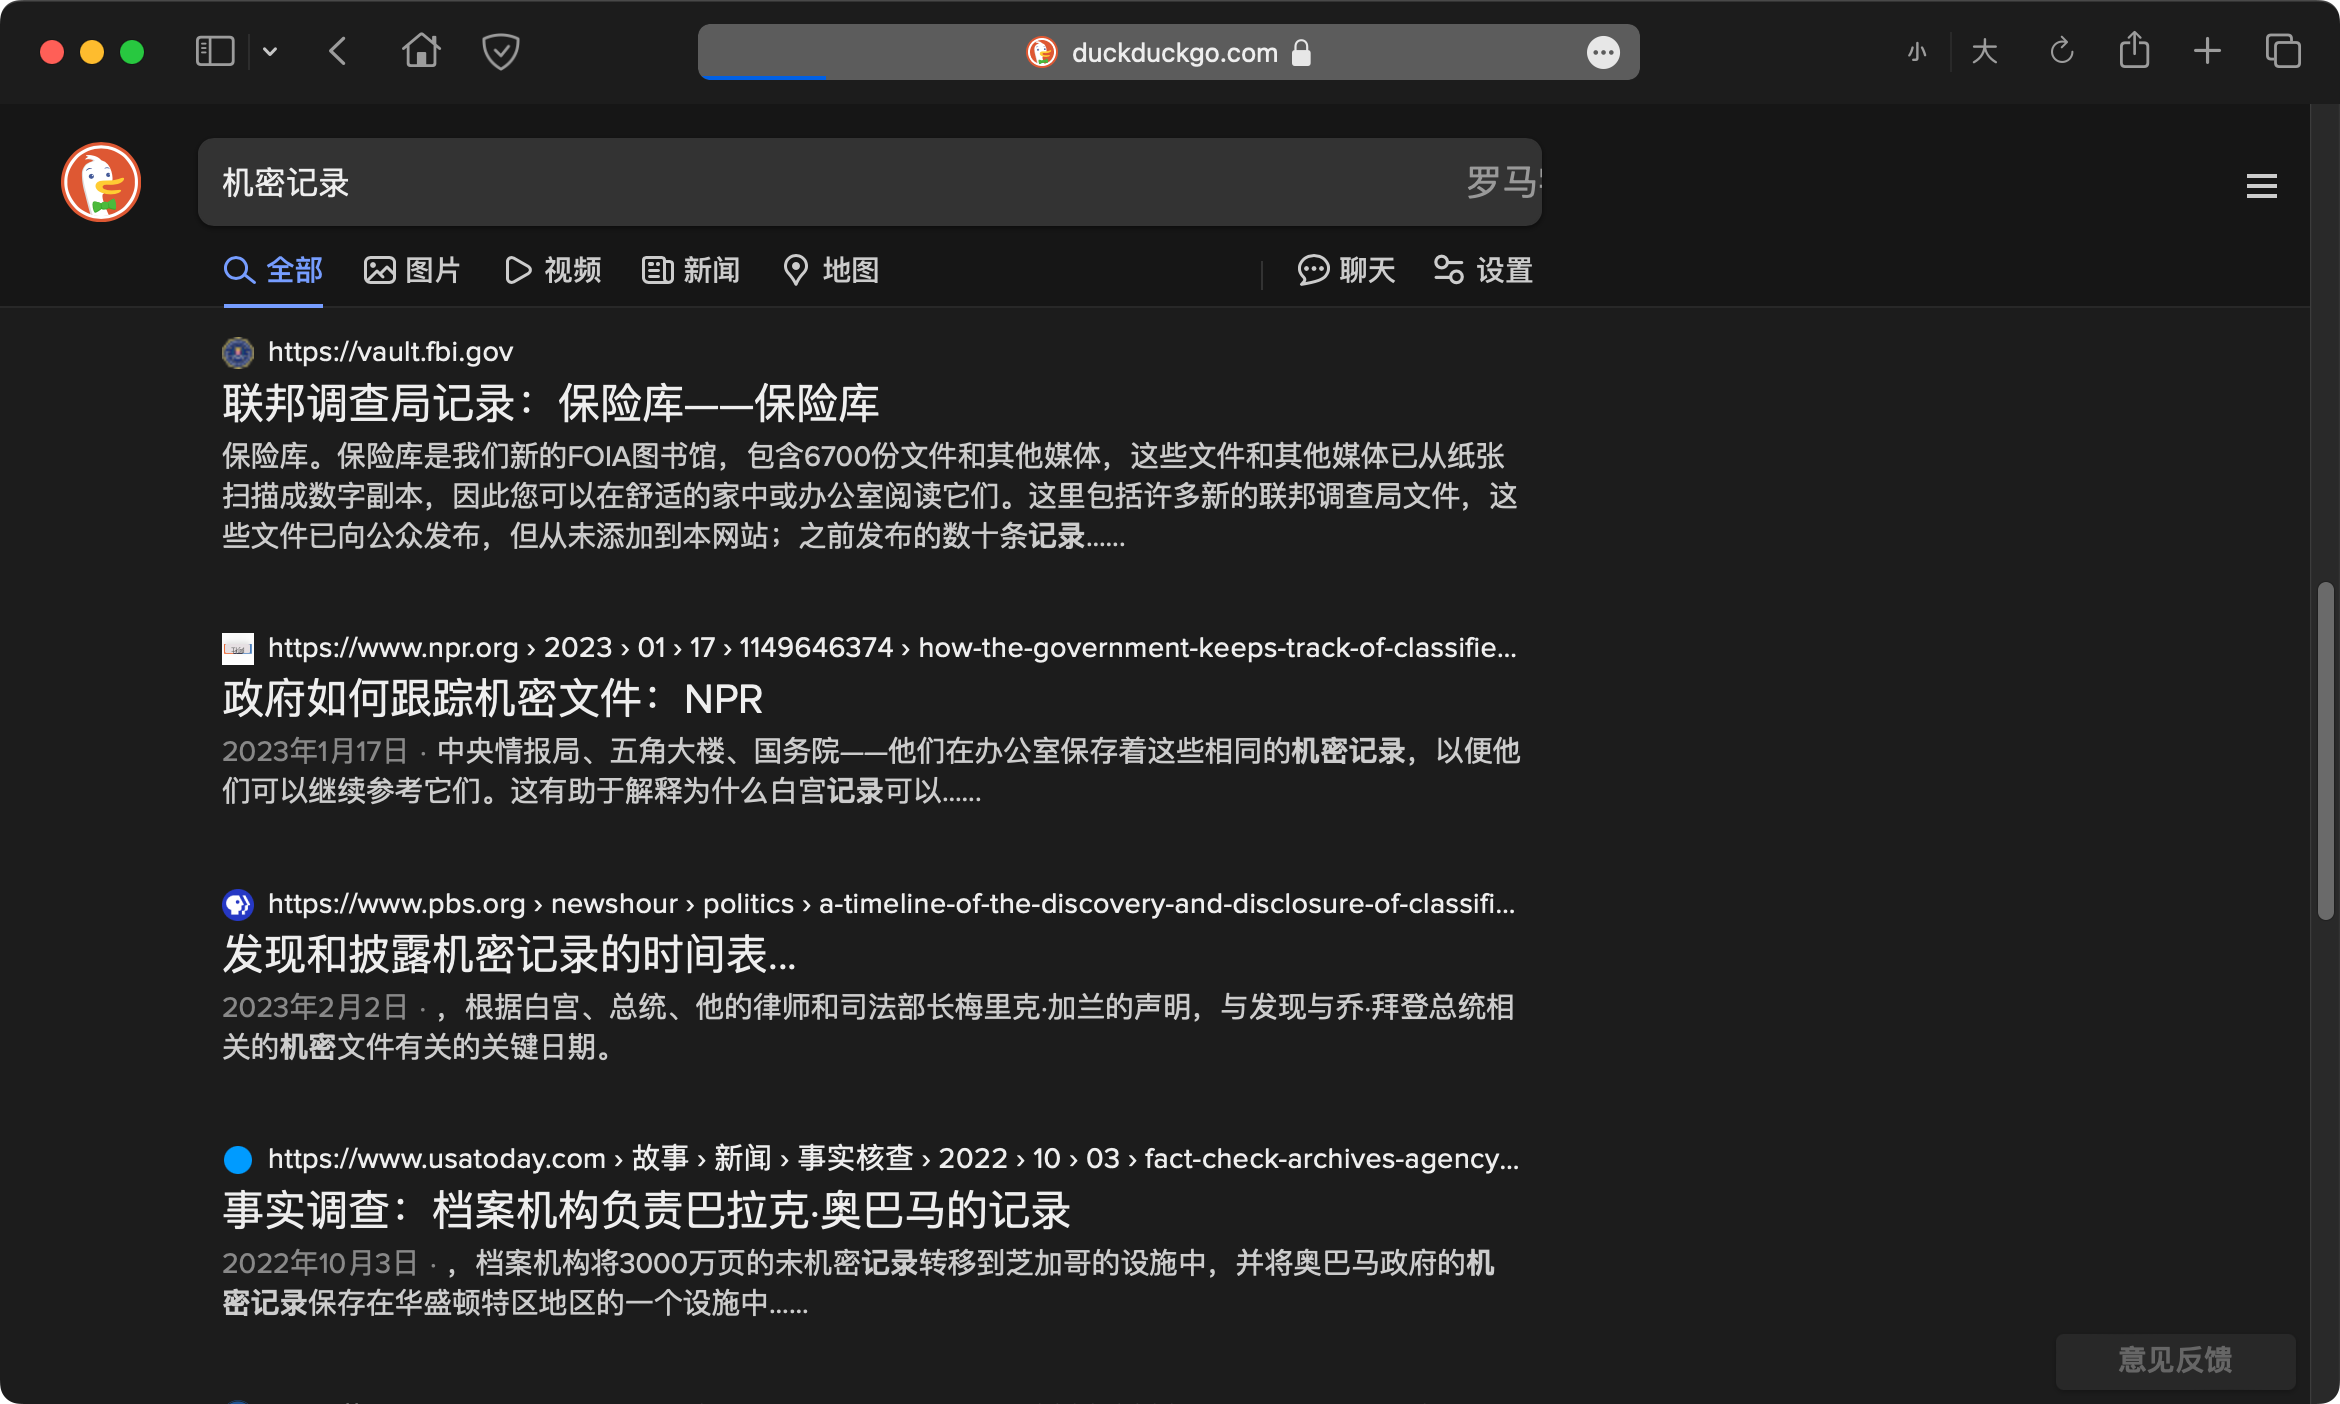Open the ellipsis menu in address bar
Screen dimensions: 2340x1404
[1603, 52]
